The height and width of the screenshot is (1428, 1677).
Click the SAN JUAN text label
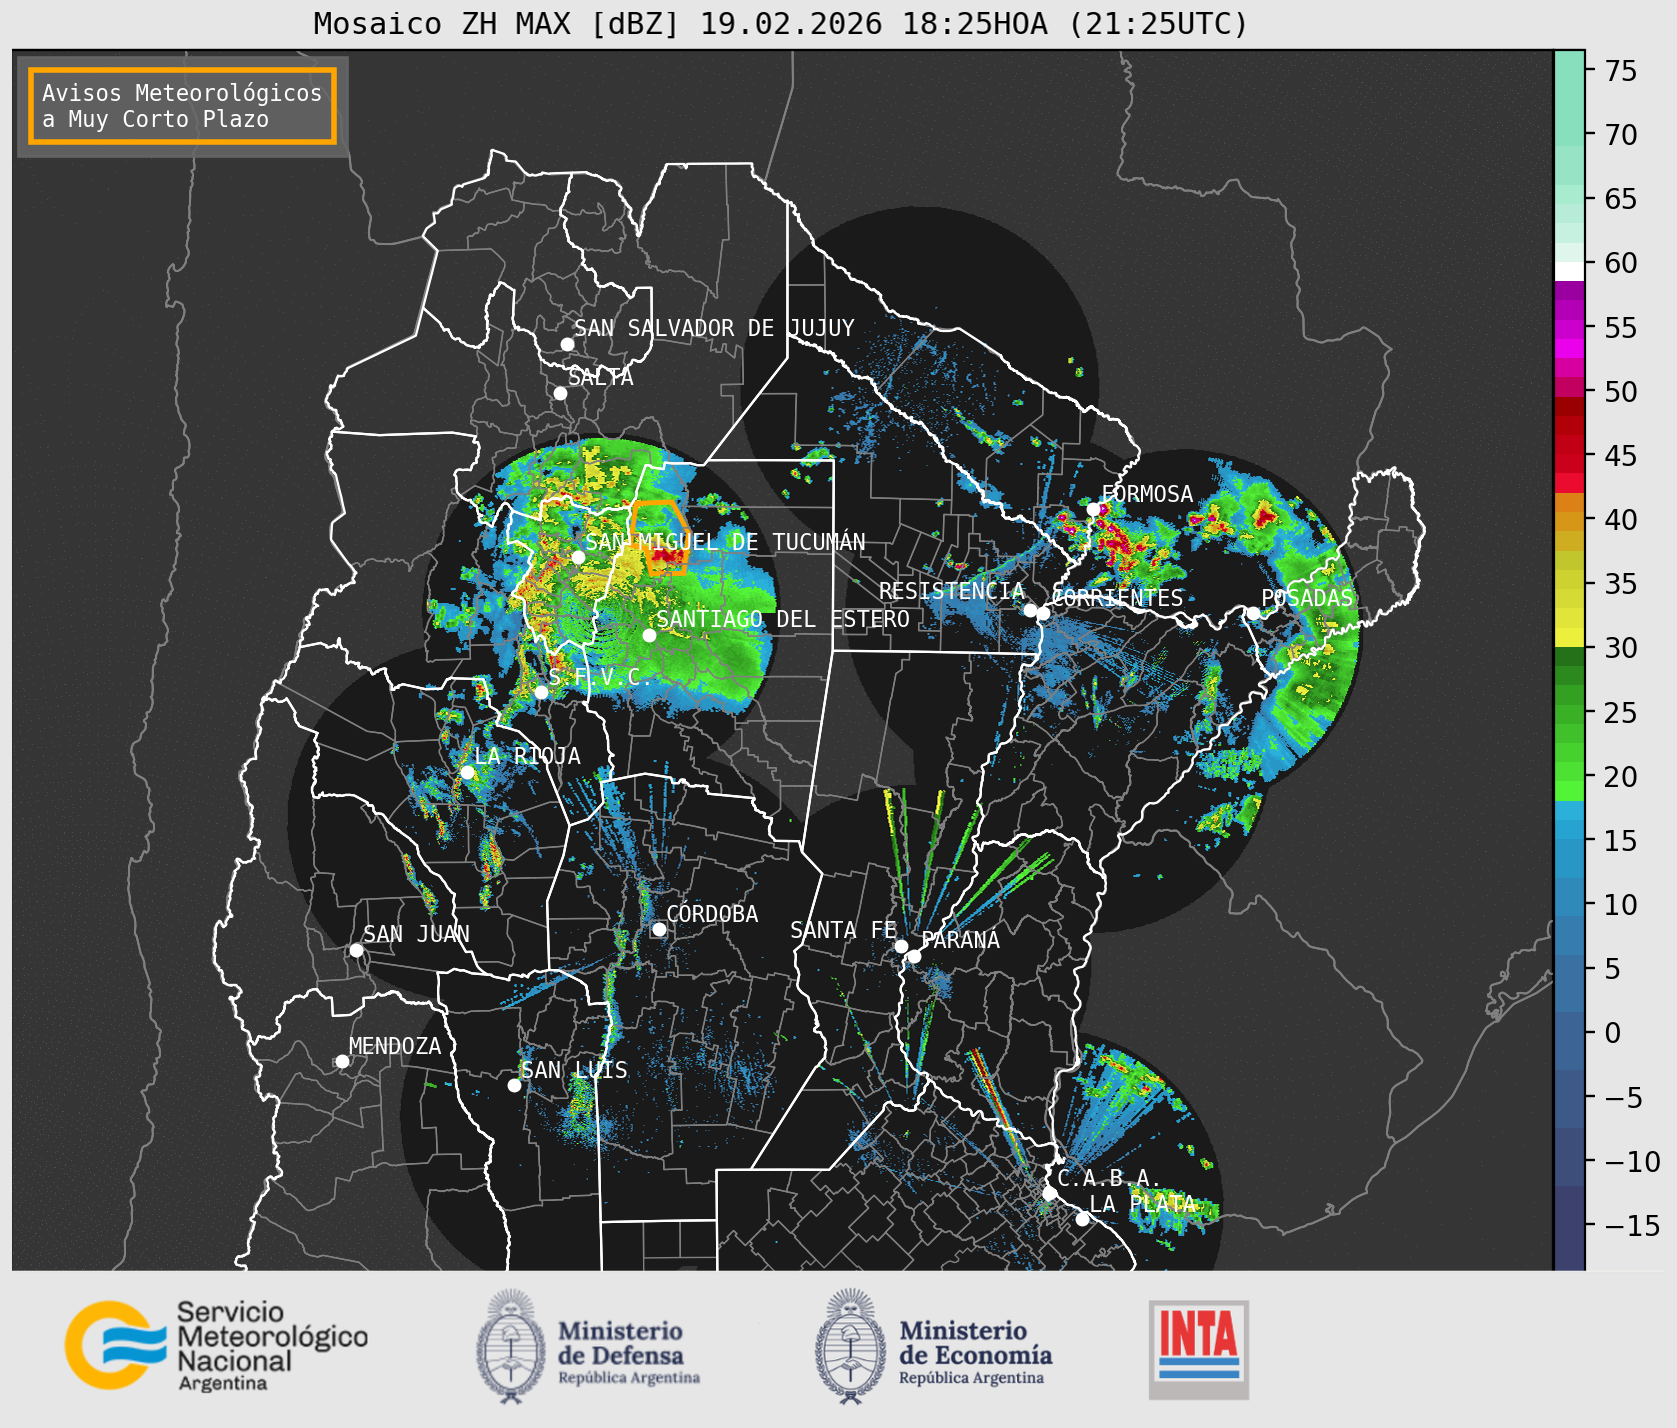click(416, 934)
